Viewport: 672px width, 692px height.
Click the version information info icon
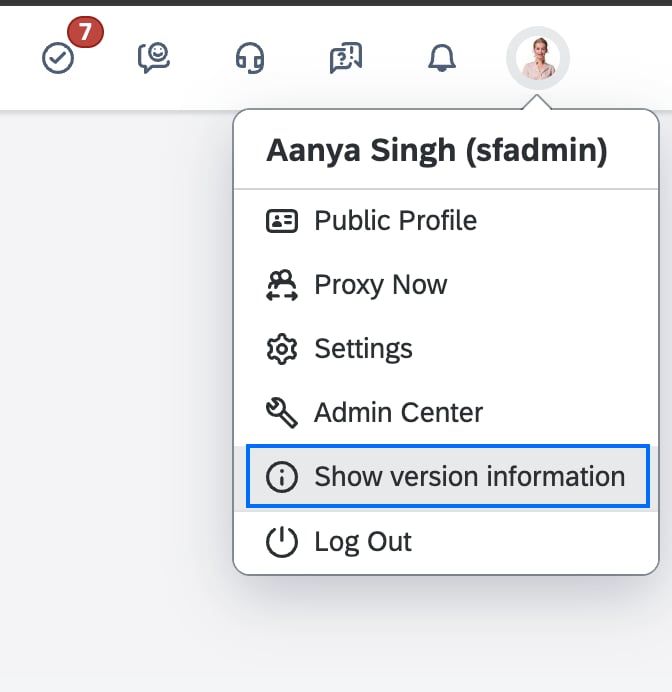(x=282, y=477)
